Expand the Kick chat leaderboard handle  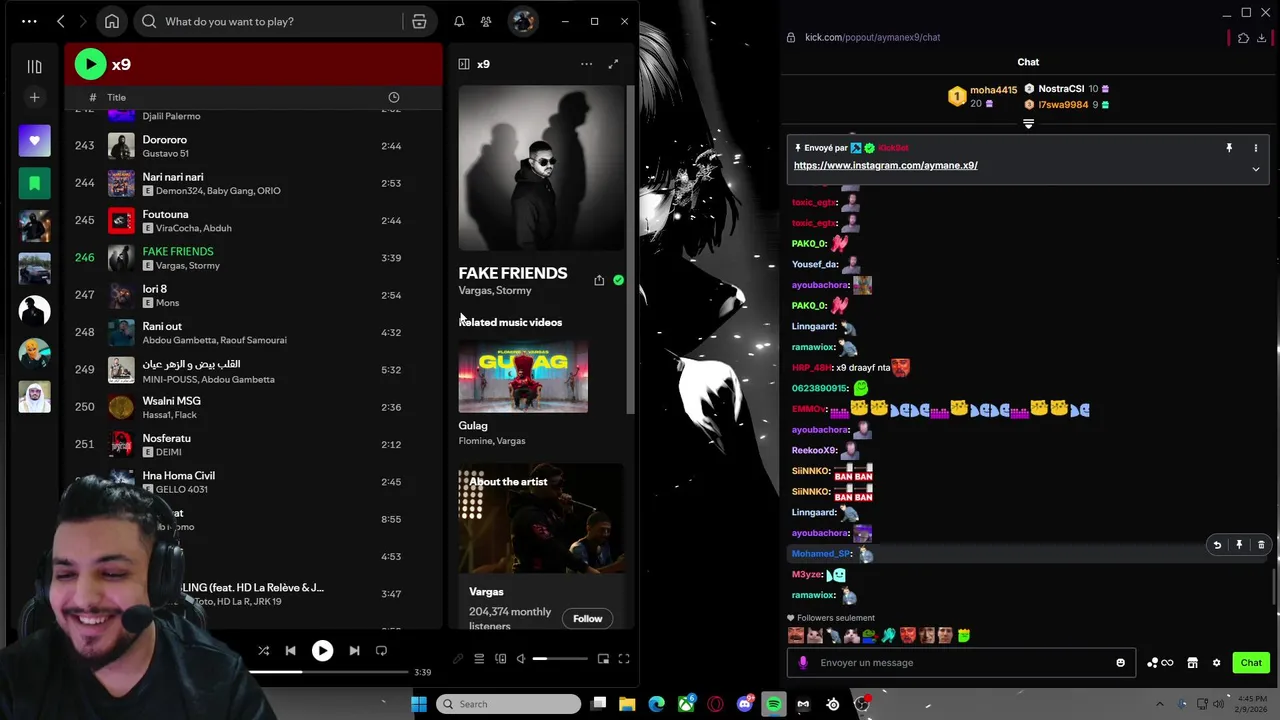tap(1028, 124)
